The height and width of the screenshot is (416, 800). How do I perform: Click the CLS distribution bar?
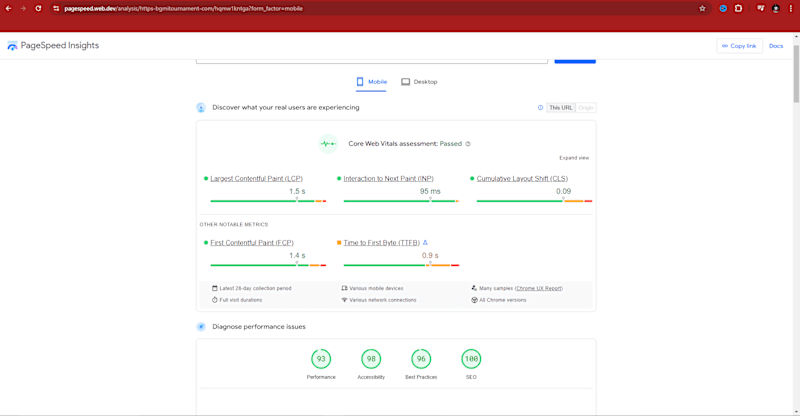(x=535, y=201)
